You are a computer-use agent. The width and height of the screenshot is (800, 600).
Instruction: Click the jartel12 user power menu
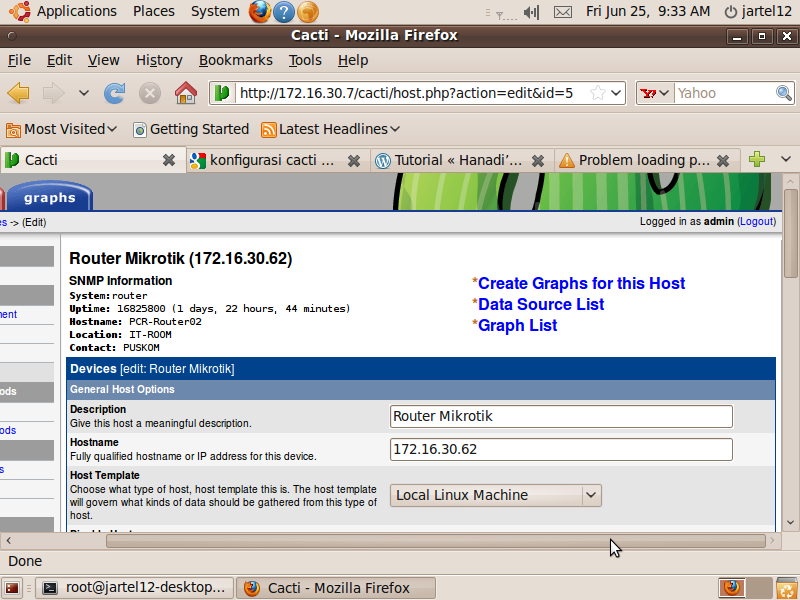pos(758,11)
